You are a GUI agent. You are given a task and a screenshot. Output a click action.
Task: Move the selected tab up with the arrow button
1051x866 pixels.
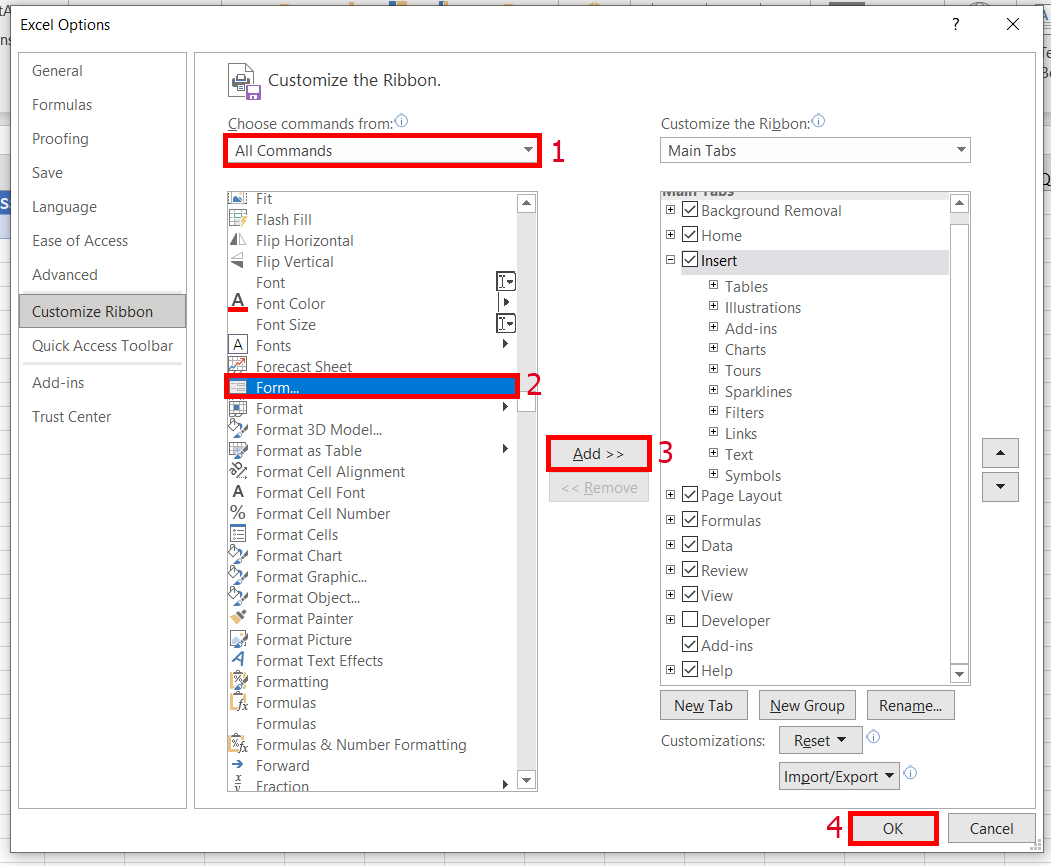click(x=1000, y=452)
